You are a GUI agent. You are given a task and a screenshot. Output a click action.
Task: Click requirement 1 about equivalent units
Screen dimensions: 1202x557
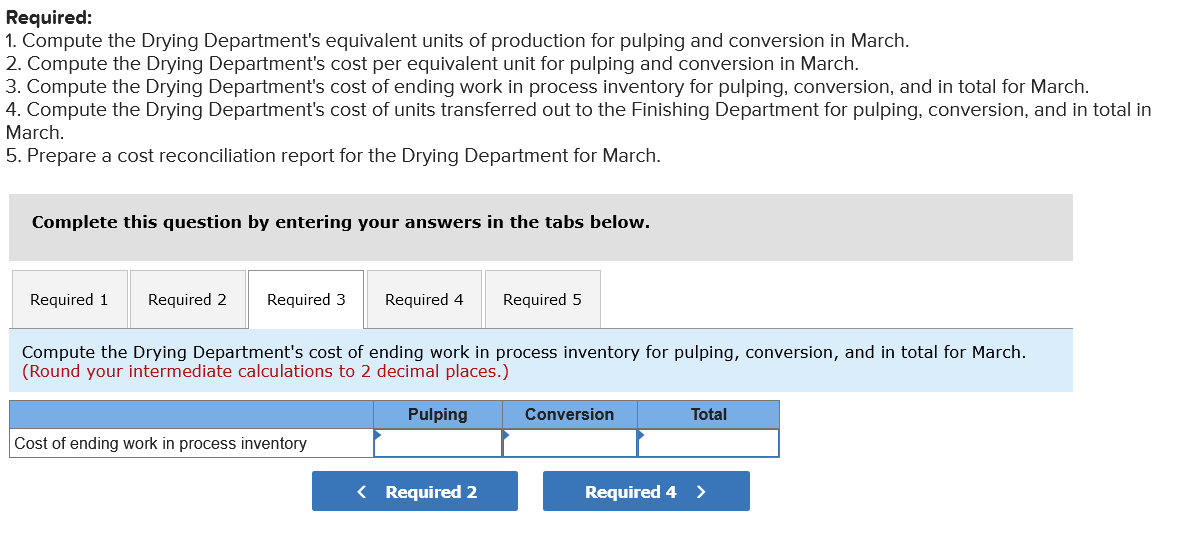[457, 41]
